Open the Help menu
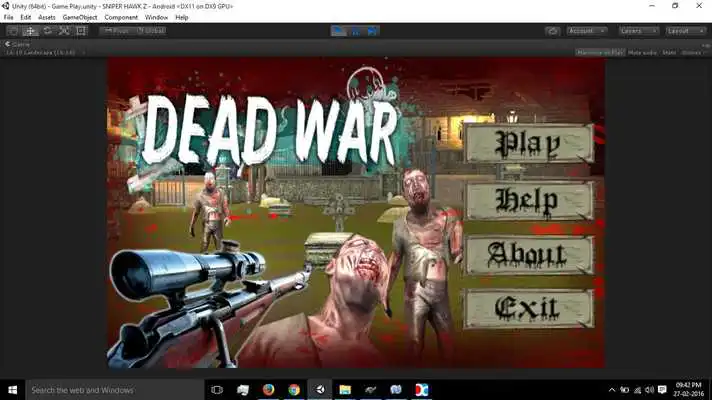Viewport: 712px width, 400px height. click(182, 17)
